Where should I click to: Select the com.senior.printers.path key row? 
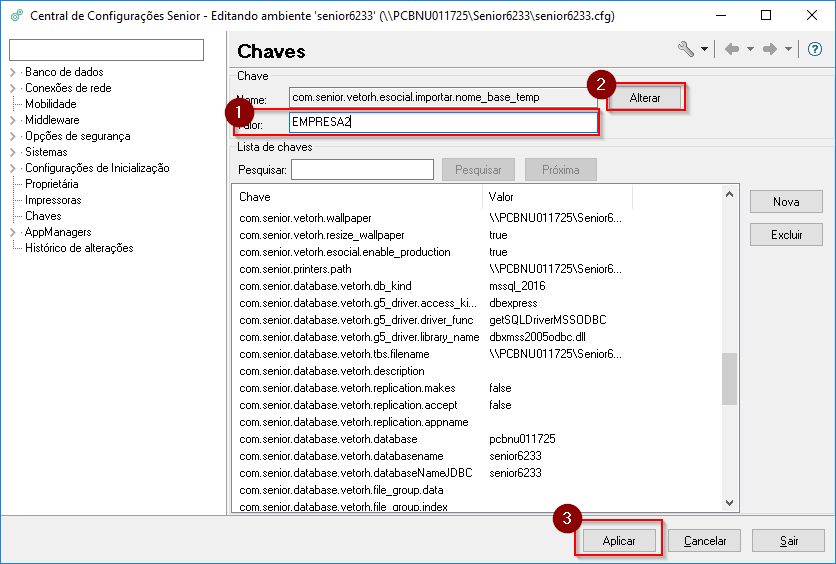coord(295,269)
